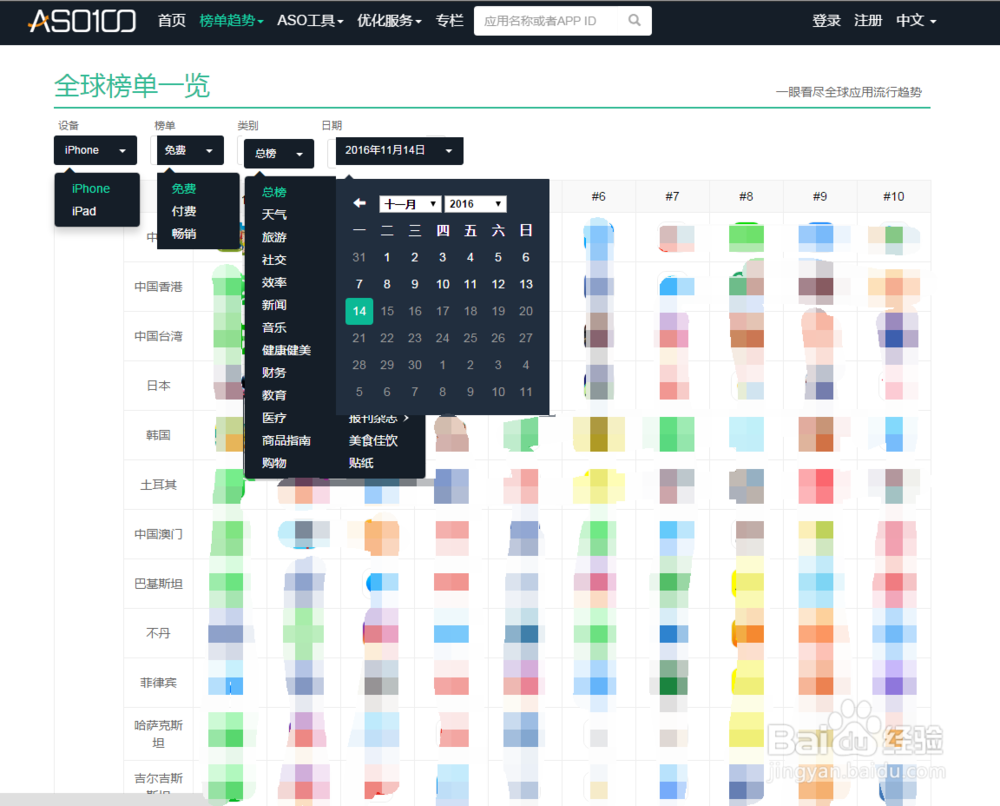Image resolution: width=1000 pixels, height=806 pixels.
Task: Select 医疗 category
Action: 274,418
